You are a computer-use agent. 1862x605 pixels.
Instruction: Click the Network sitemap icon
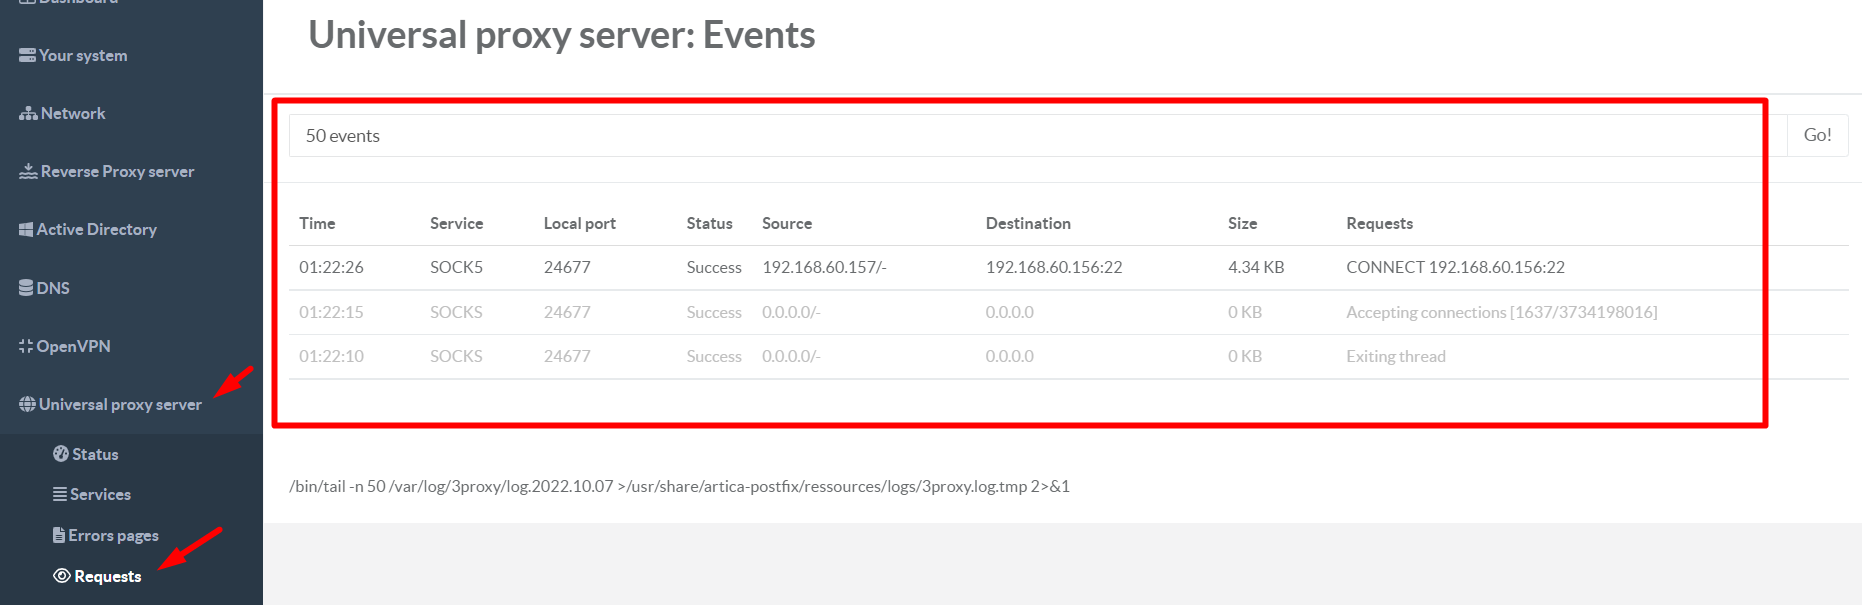coord(28,114)
